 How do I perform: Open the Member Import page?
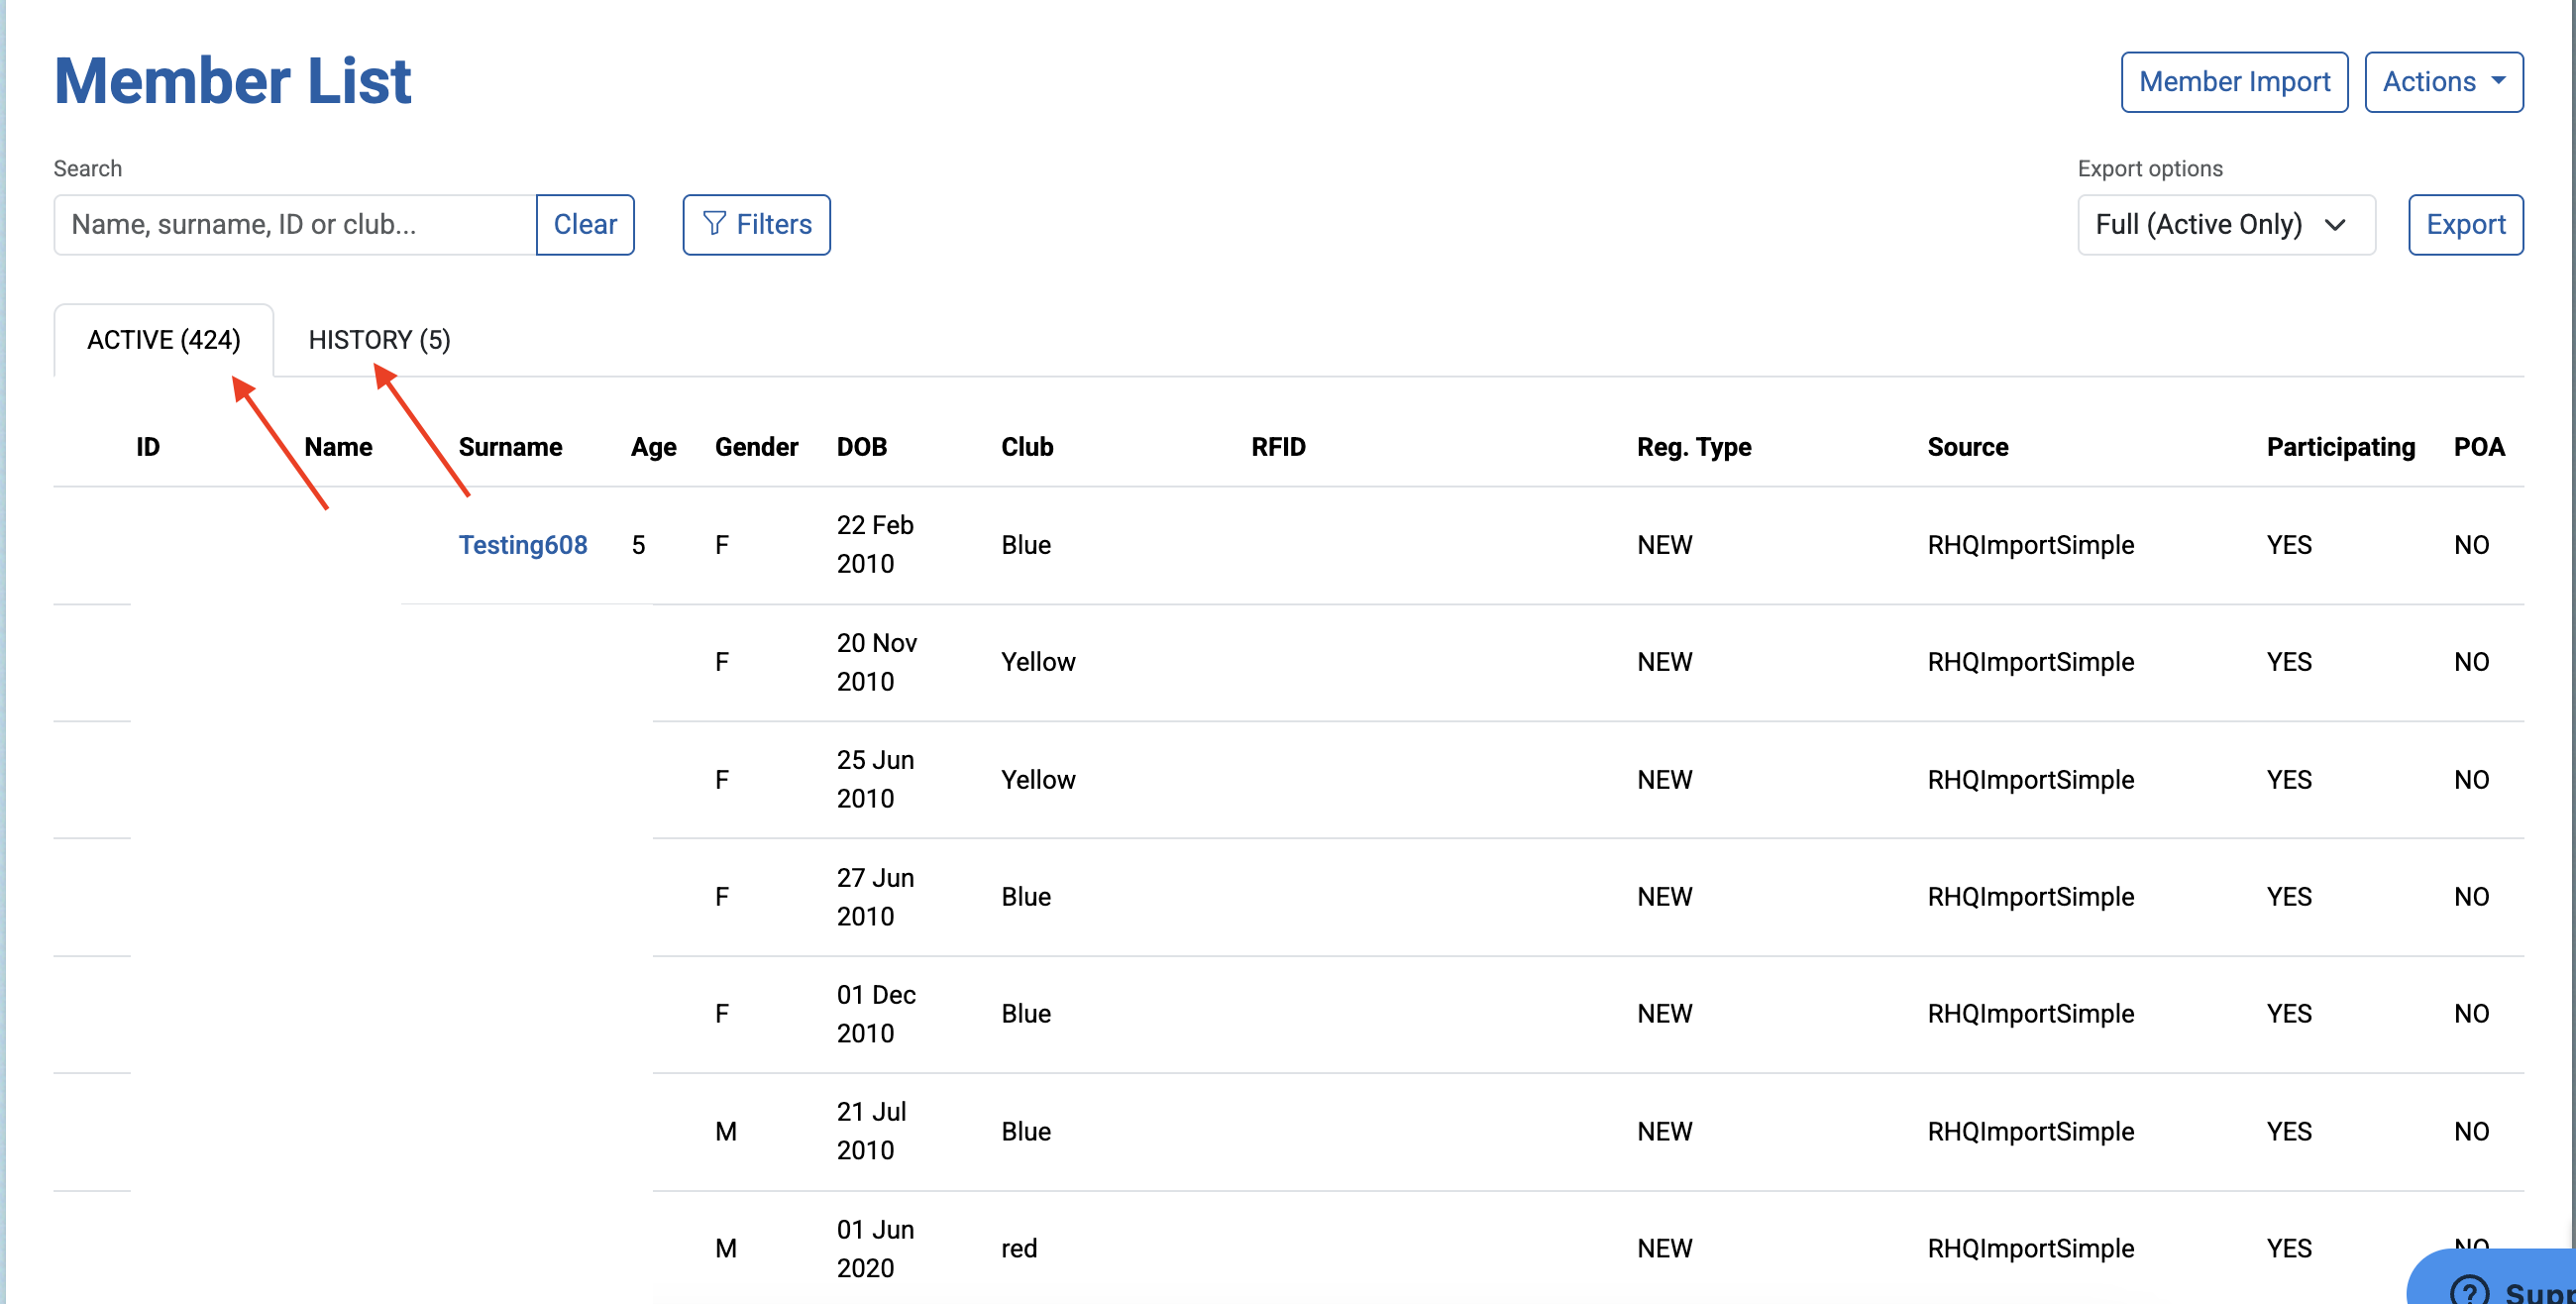[x=2234, y=82]
